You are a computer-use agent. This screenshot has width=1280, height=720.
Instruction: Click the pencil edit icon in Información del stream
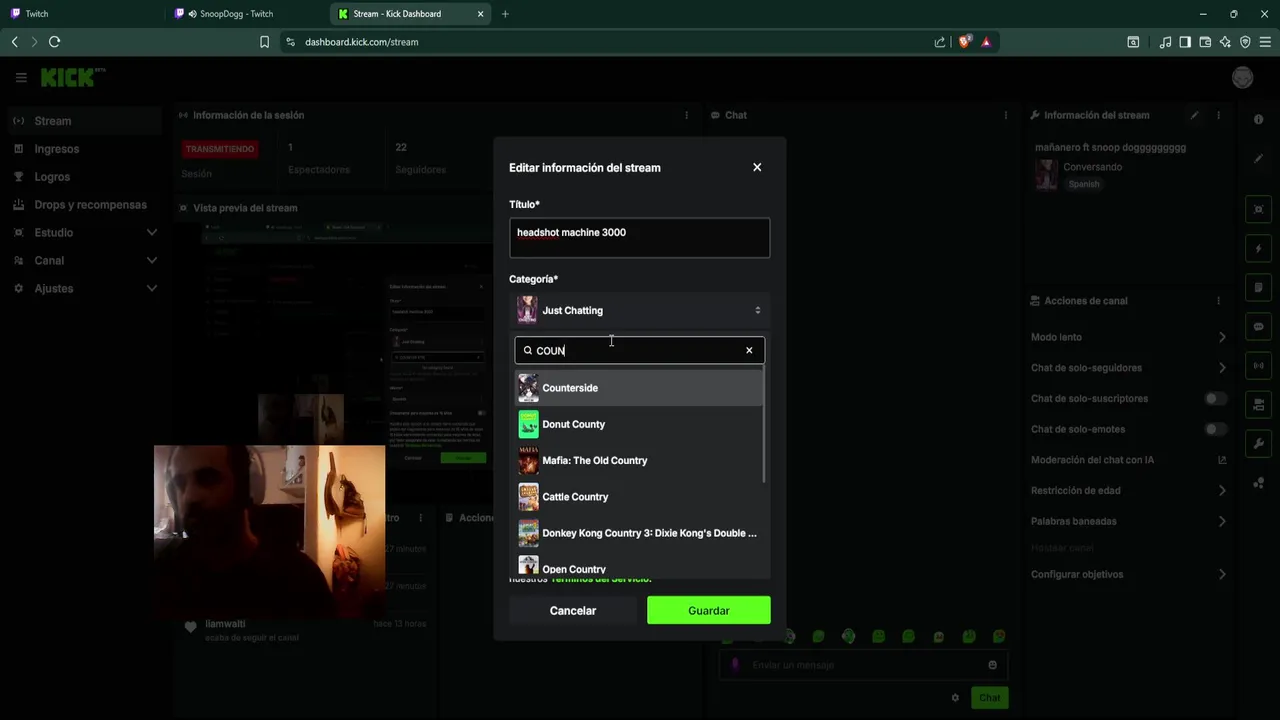[x=1194, y=115]
